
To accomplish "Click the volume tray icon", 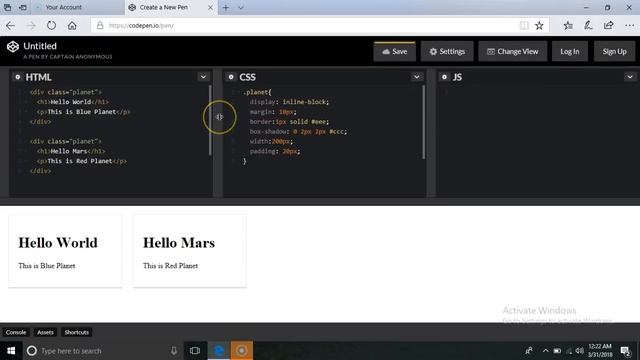I will pyautogui.click(x=580, y=351).
